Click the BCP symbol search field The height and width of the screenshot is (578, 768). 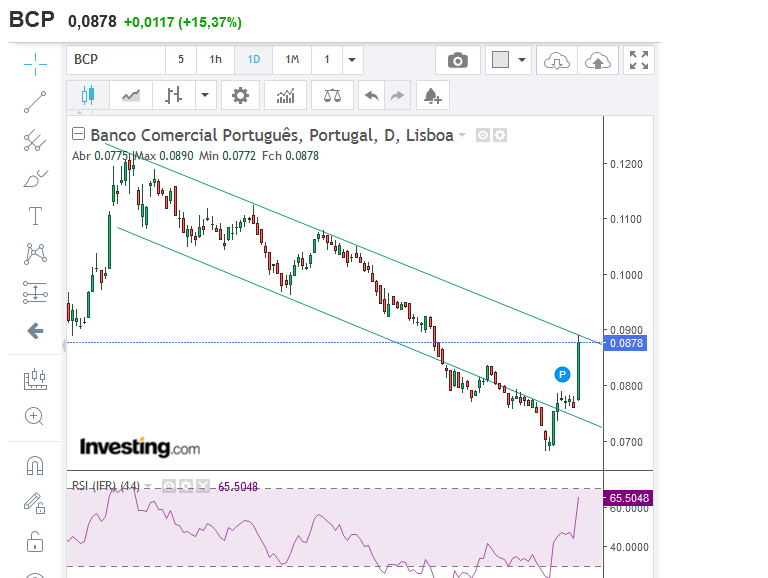[x=116, y=60]
